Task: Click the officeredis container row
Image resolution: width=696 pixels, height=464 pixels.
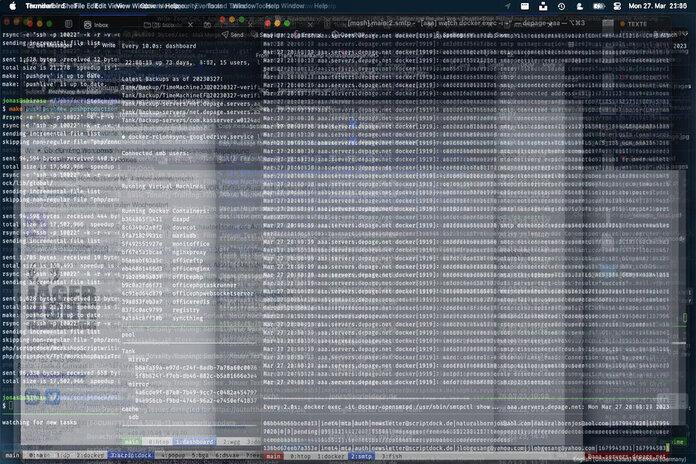Action: pyautogui.click(x=166, y=302)
